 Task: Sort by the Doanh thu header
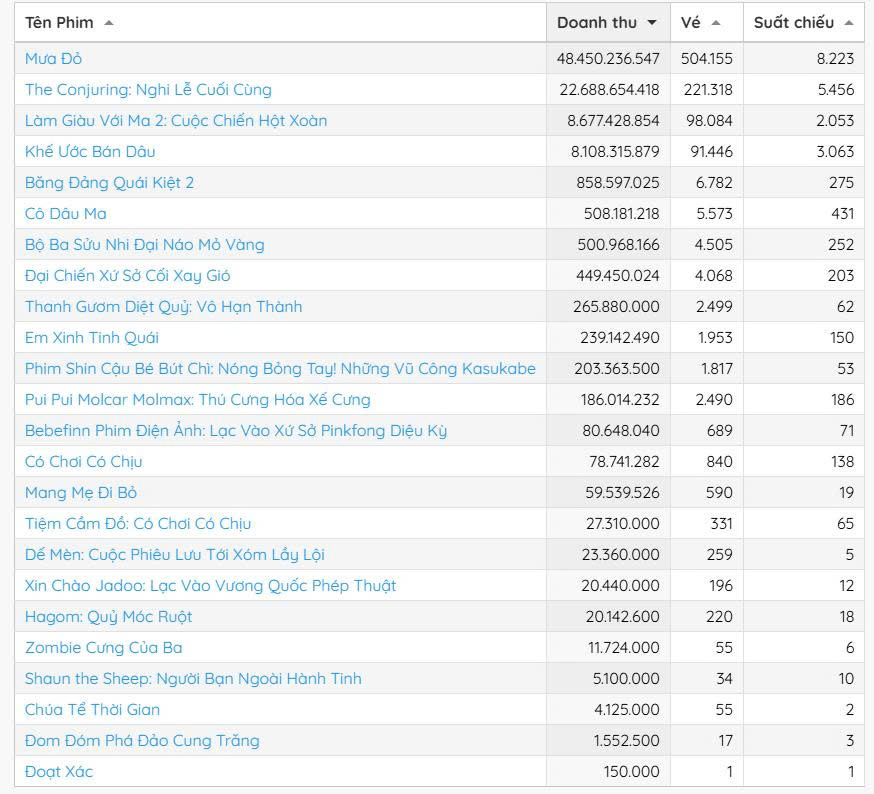pos(597,23)
